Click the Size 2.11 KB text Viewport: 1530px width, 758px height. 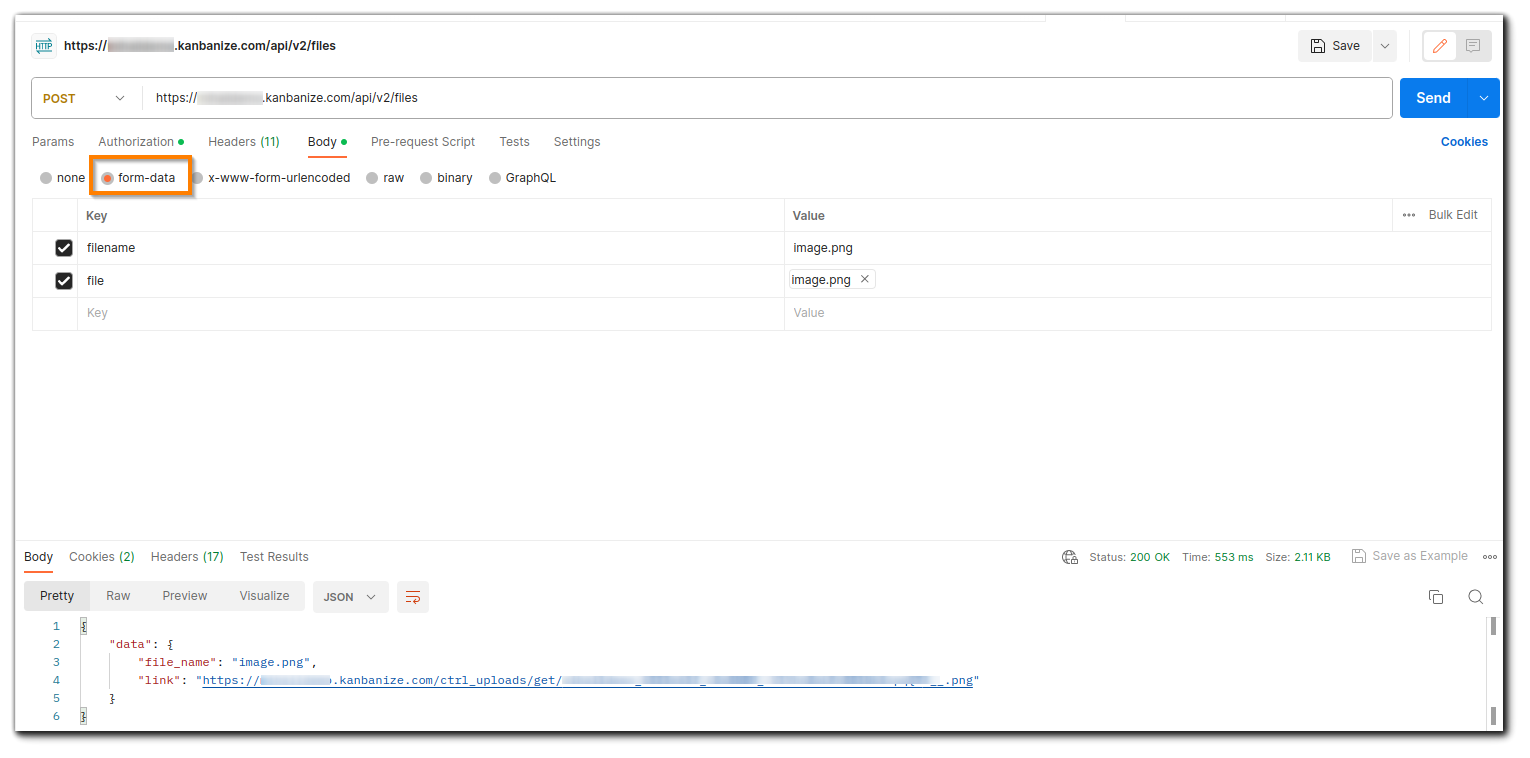click(1298, 557)
